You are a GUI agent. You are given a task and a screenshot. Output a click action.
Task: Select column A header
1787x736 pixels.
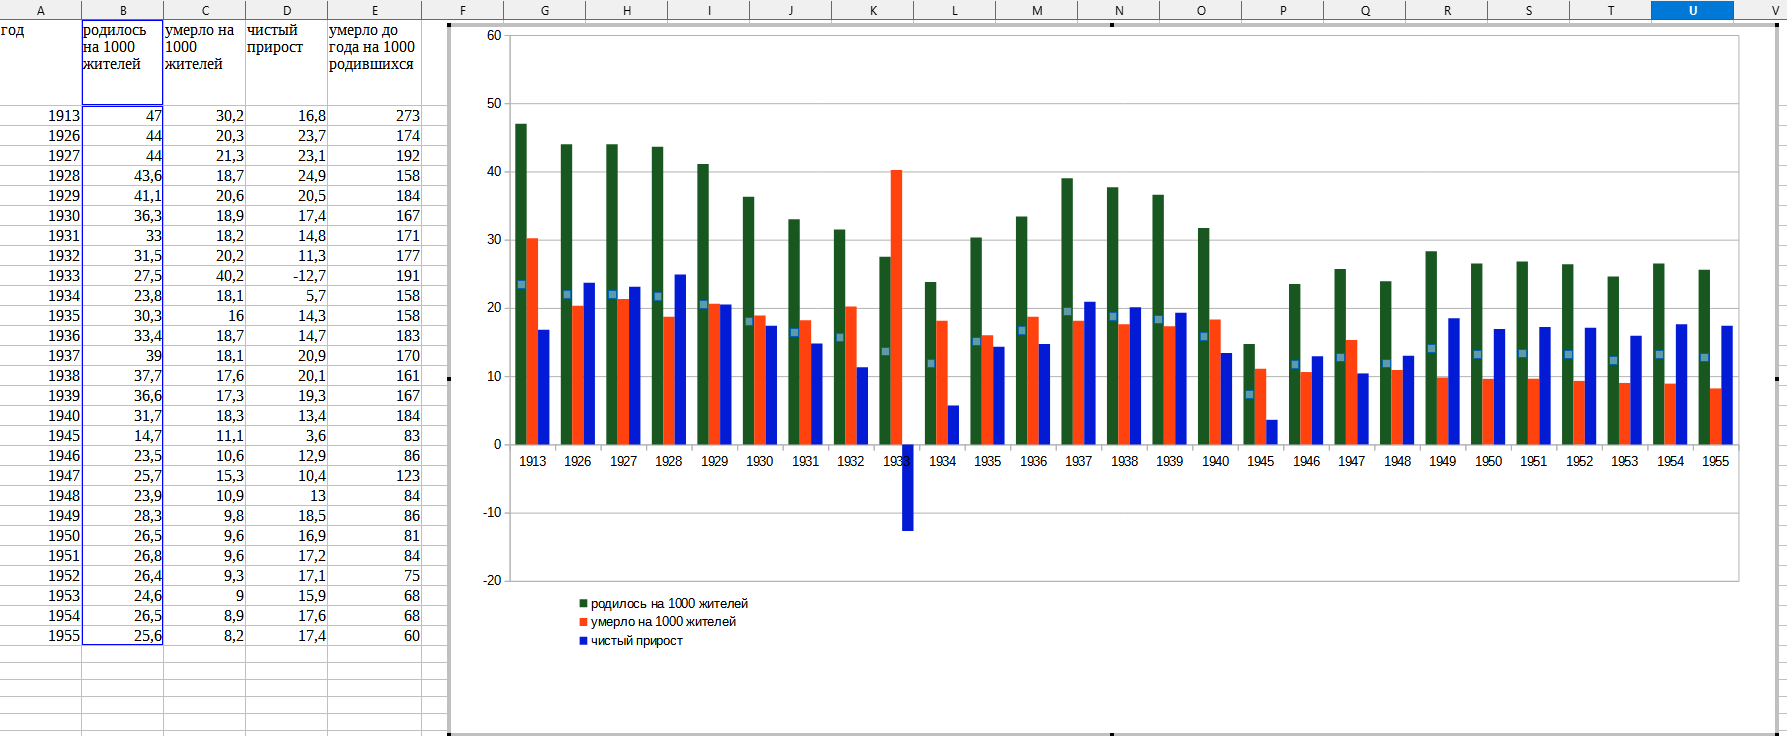point(41,10)
